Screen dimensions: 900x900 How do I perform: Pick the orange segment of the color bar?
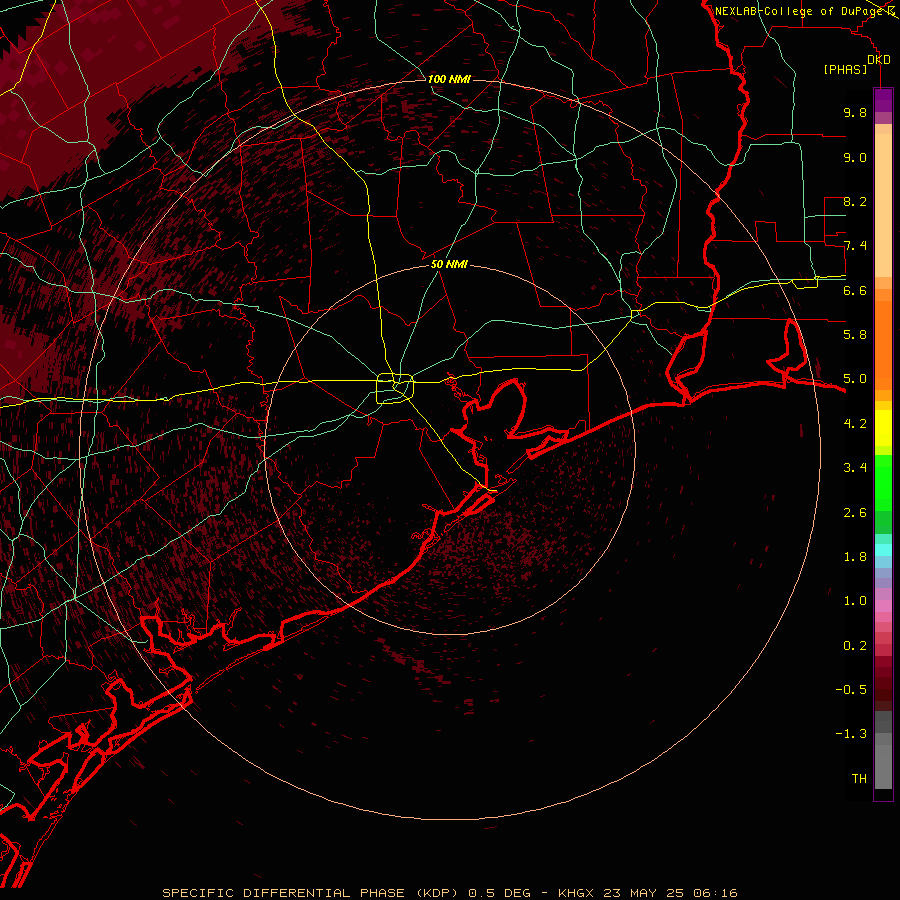coord(883,344)
